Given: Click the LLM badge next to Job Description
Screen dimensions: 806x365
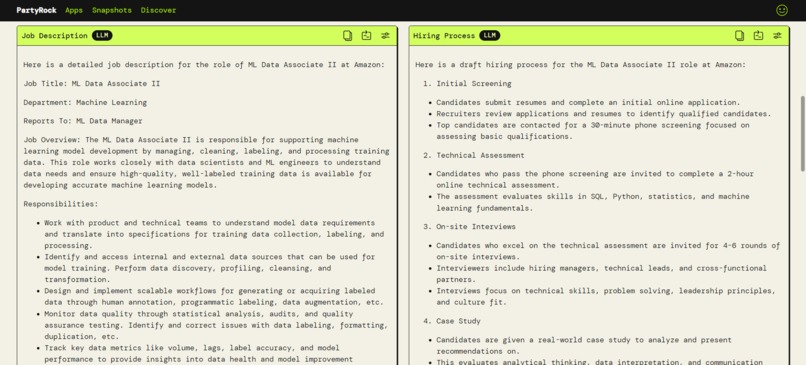Looking at the screenshot, I should [102, 35].
